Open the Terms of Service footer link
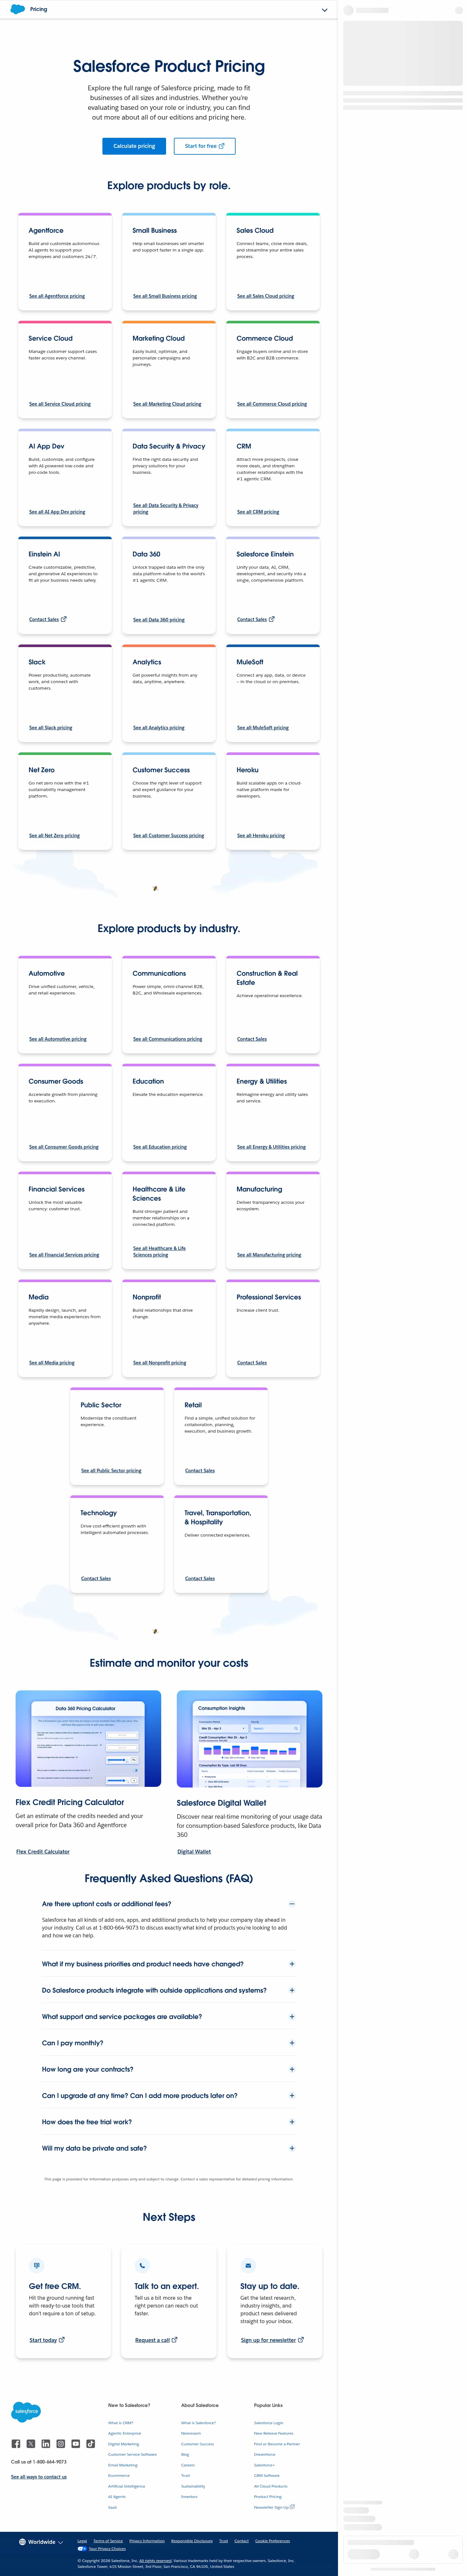Viewport: 468px width, 2576px height. [108, 2541]
